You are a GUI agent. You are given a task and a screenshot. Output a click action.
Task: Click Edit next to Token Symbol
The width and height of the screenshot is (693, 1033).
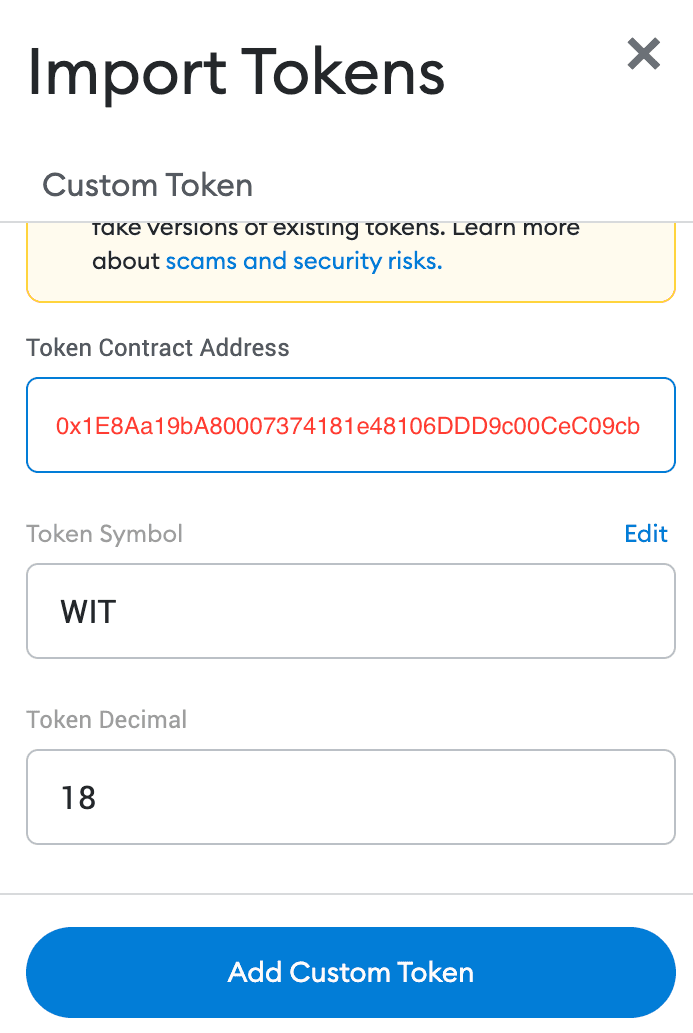pyautogui.click(x=646, y=534)
